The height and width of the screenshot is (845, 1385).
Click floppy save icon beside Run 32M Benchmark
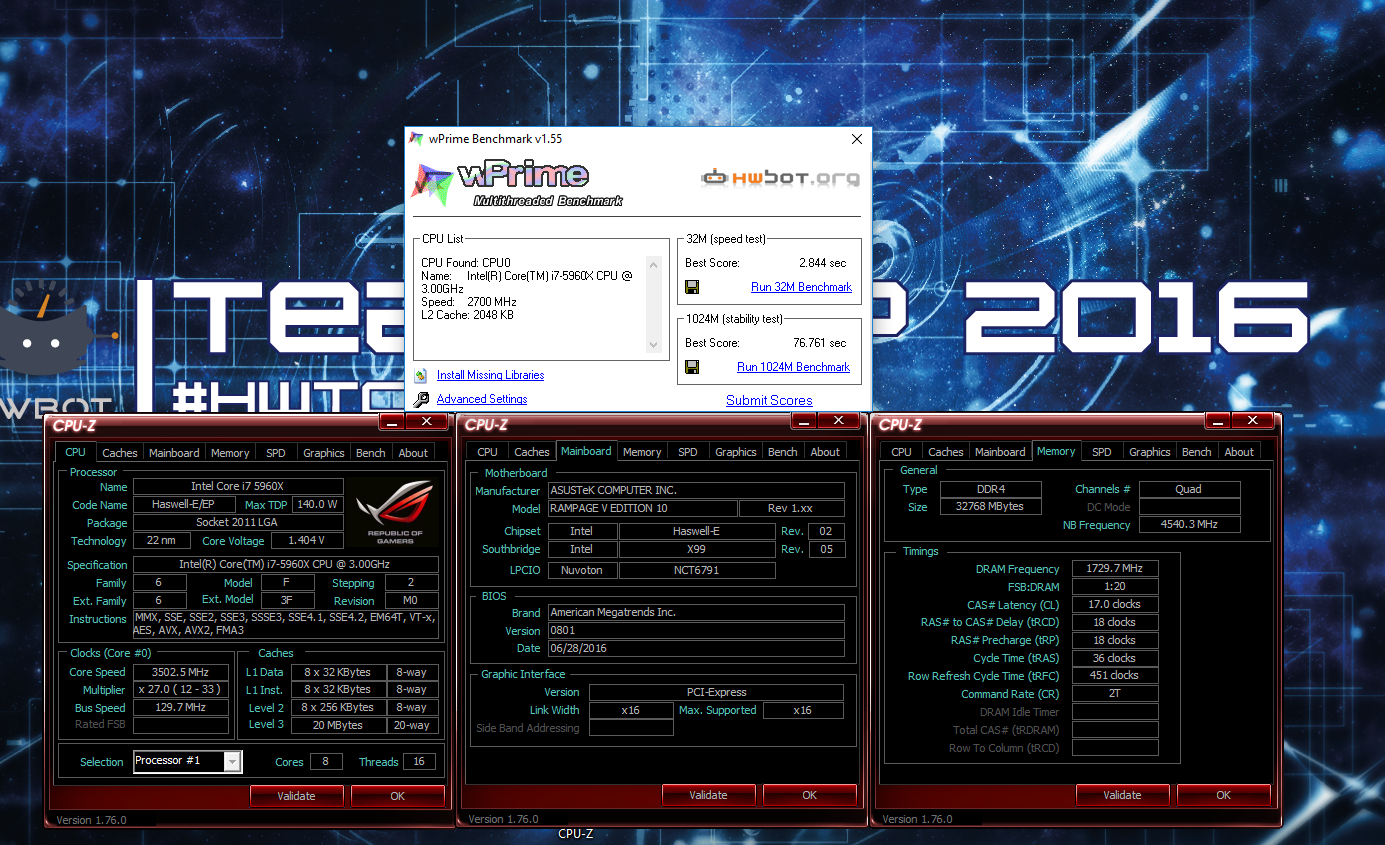691,287
